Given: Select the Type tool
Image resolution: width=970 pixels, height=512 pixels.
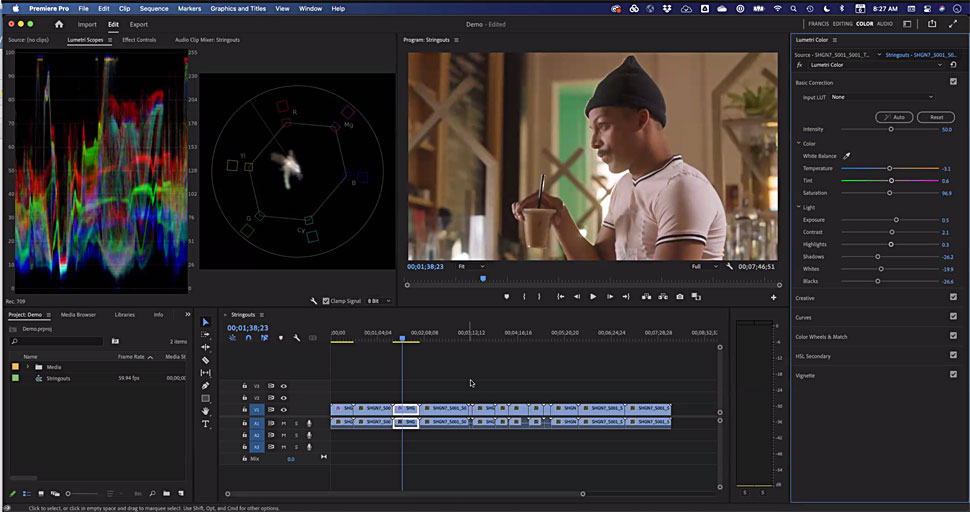Looking at the screenshot, I should pos(206,424).
